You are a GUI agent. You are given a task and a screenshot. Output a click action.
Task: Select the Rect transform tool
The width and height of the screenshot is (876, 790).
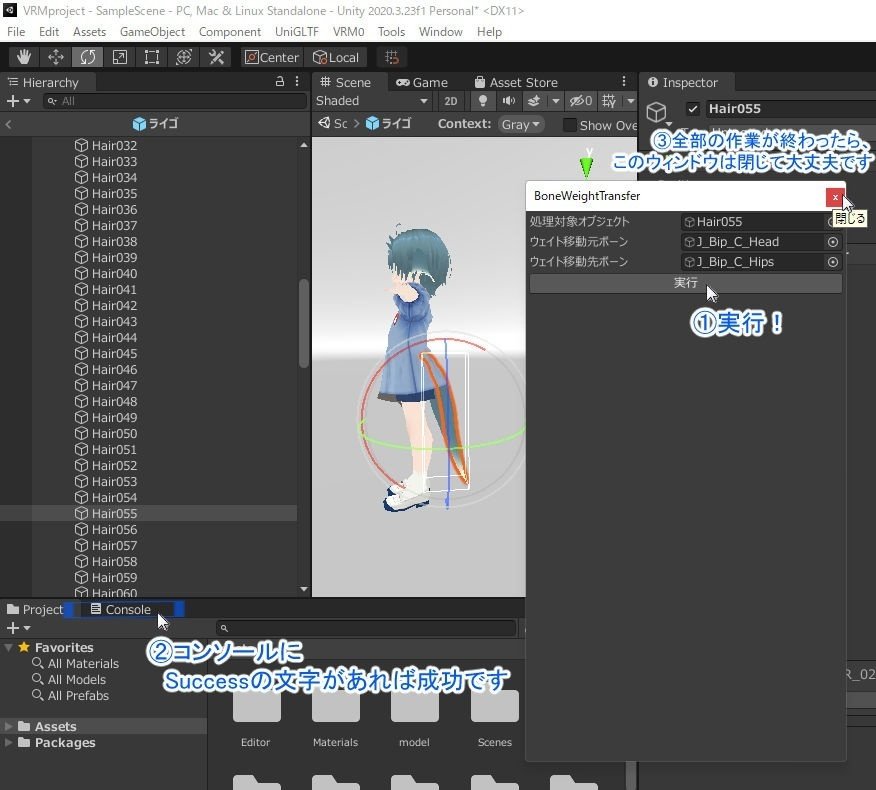click(x=151, y=57)
